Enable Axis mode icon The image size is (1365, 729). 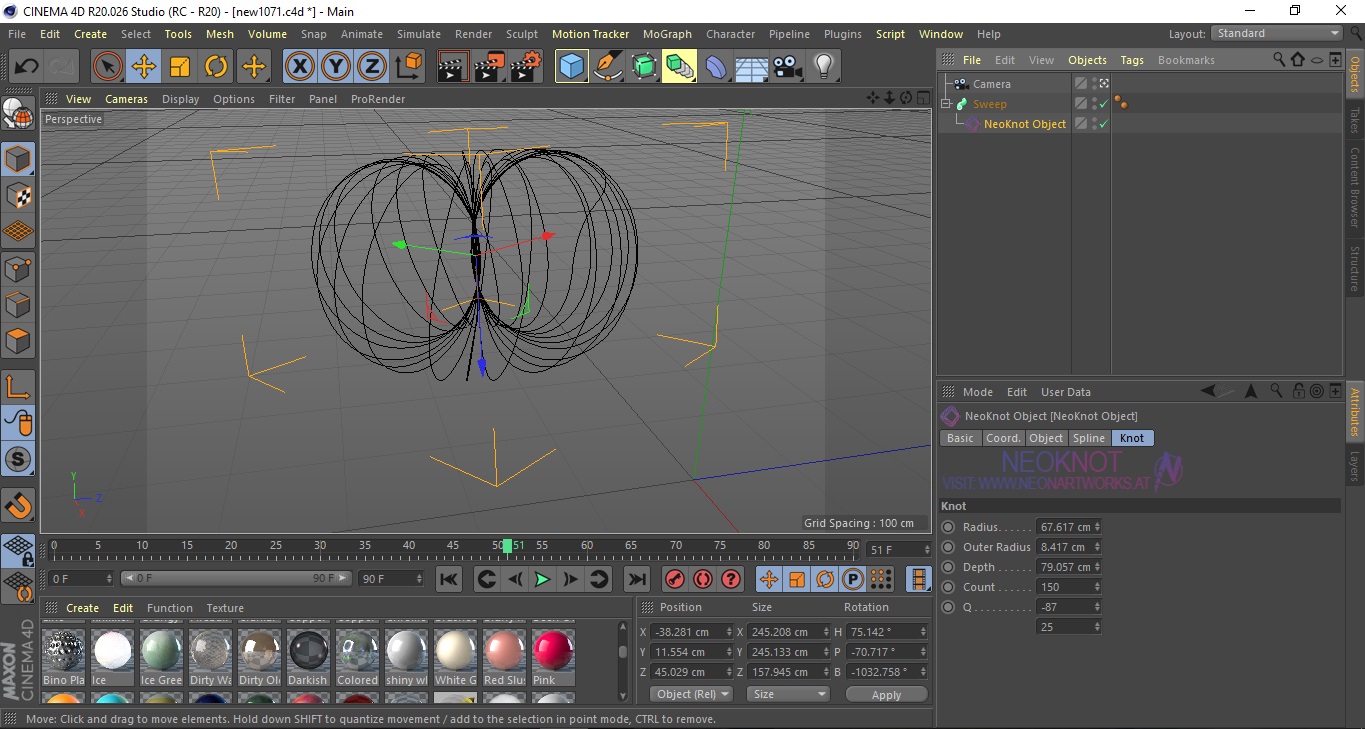(x=18, y=386)
